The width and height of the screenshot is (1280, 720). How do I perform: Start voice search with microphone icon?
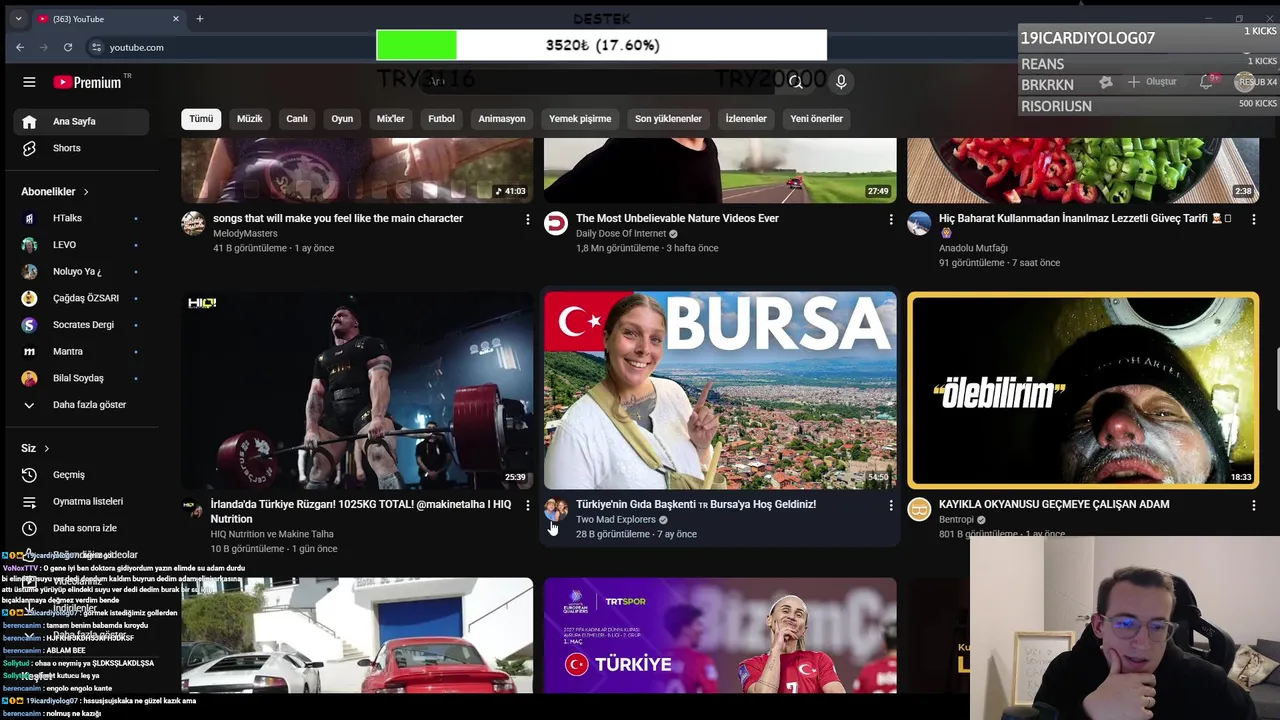pos(841,82)
